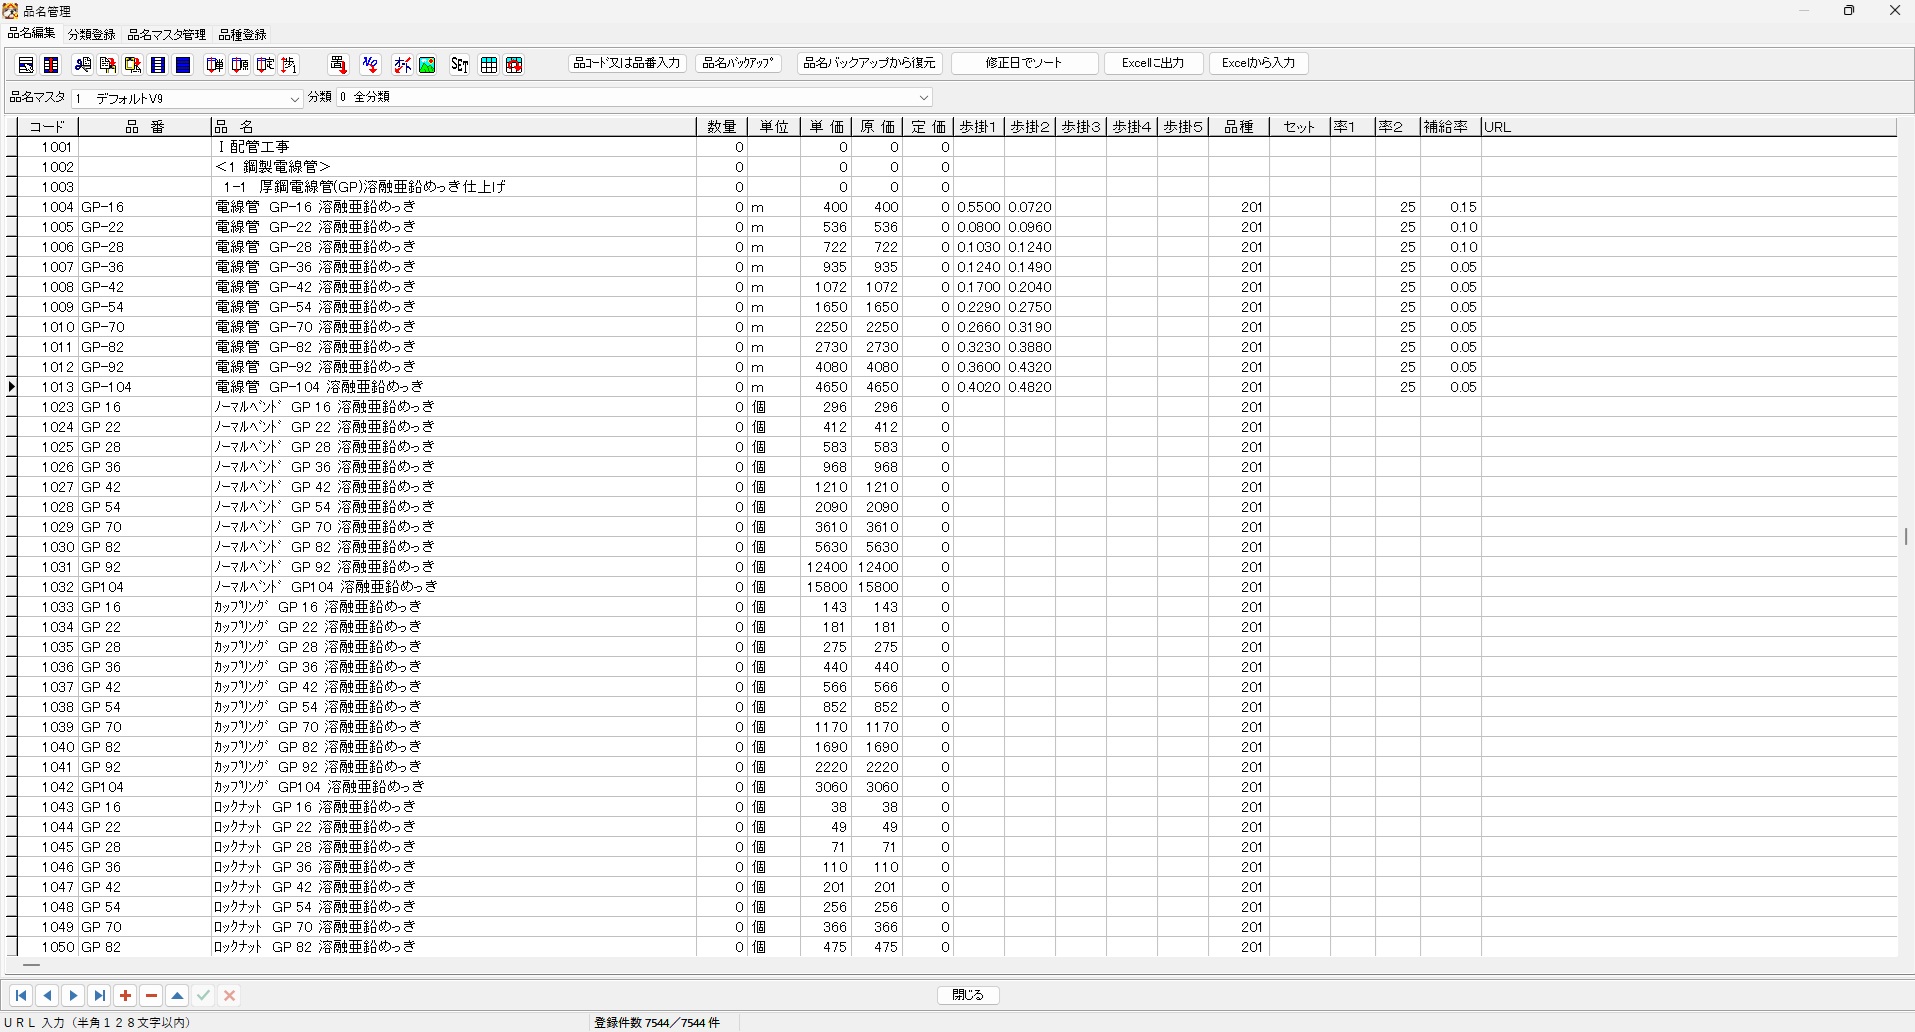Click the 品名バックアップから復元 button
This screenshot has height=1032, width=1915.
point(870,63)
